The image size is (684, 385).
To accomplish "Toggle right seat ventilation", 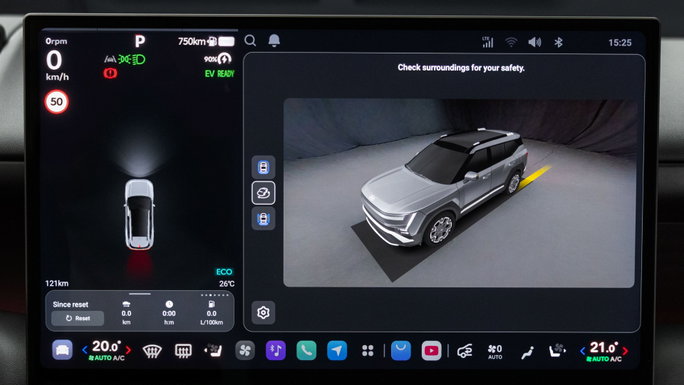I will coord(557,351).
